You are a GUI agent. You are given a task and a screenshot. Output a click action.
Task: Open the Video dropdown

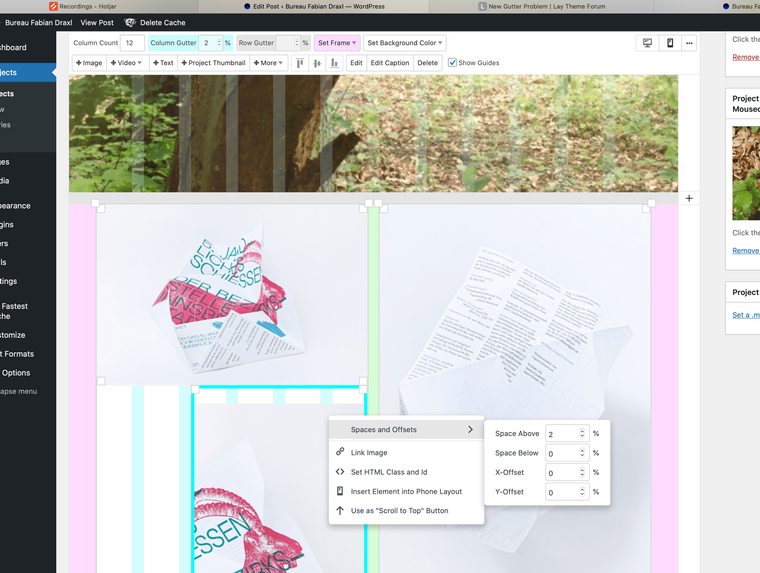coord(127,63)
